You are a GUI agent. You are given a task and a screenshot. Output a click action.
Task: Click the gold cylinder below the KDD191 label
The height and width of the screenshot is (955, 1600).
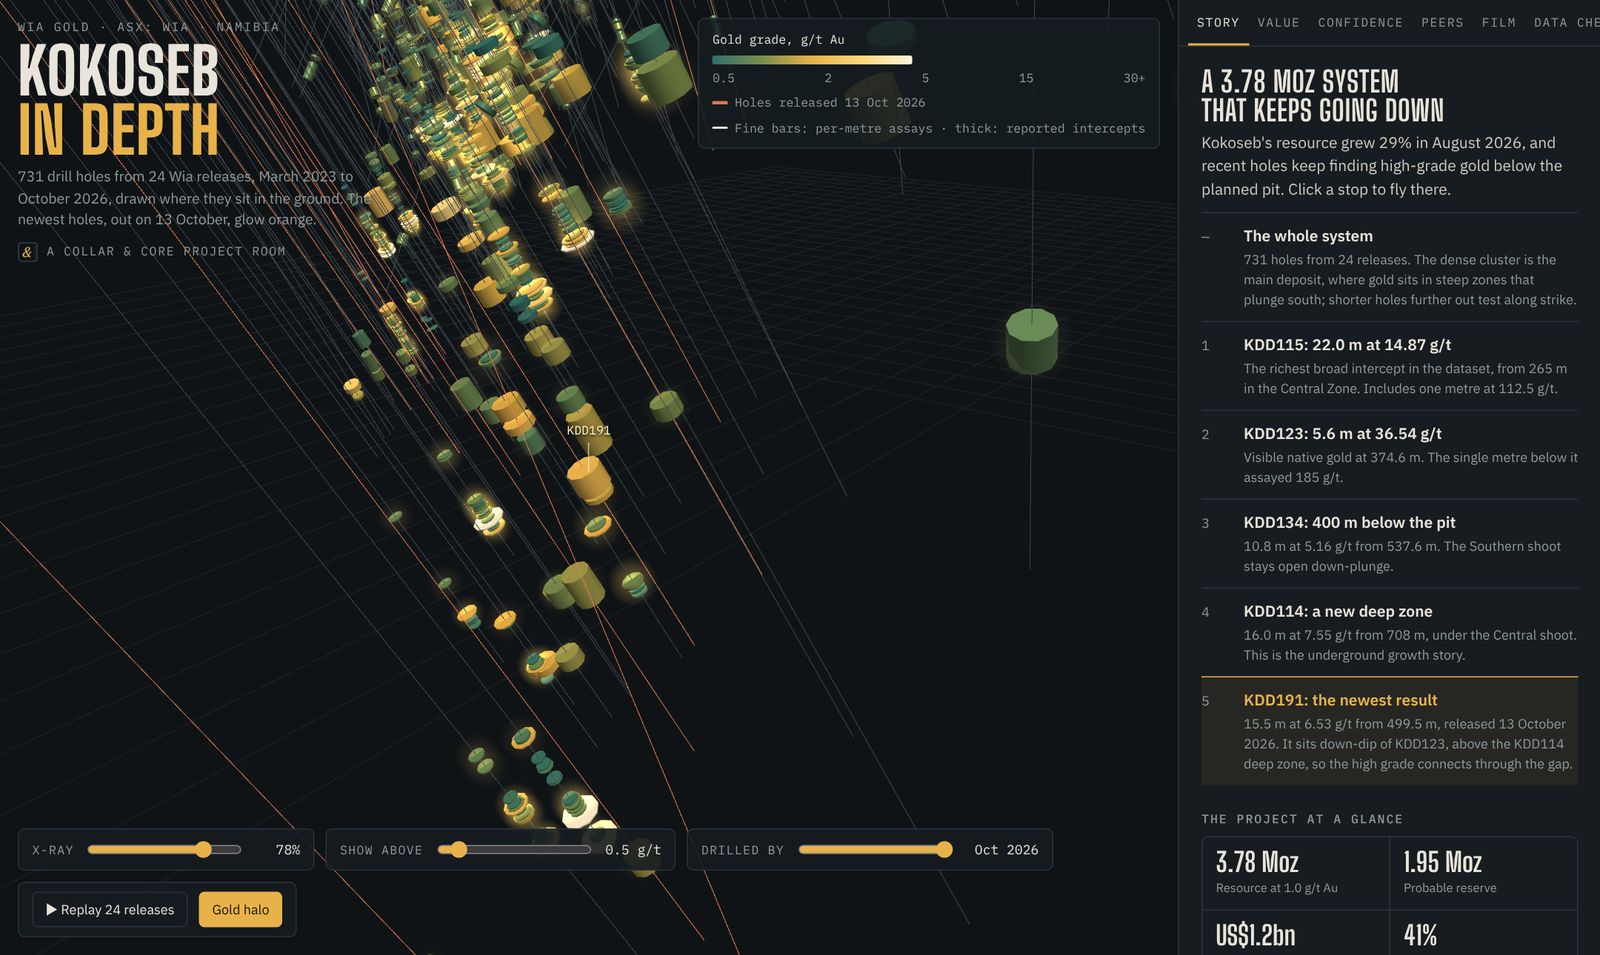(590, 480)
